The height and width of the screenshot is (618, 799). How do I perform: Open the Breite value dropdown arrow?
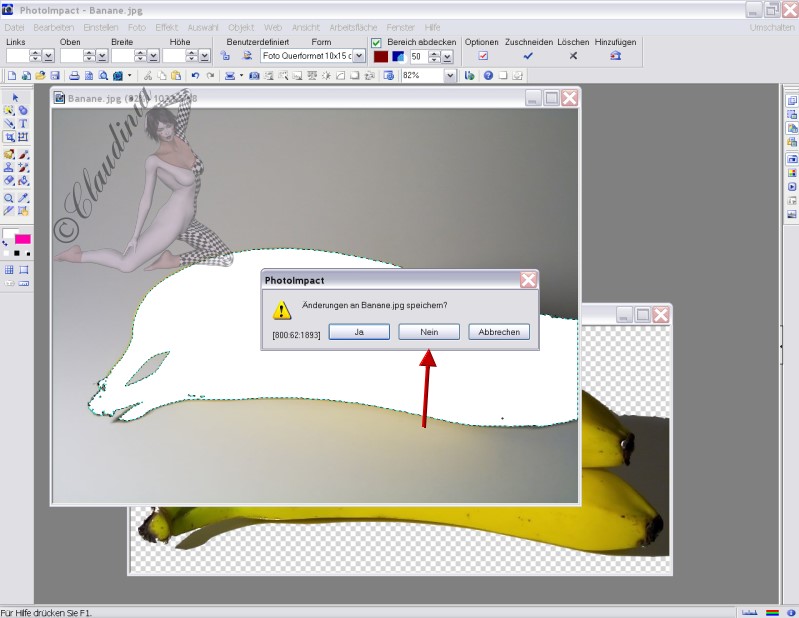153,56
